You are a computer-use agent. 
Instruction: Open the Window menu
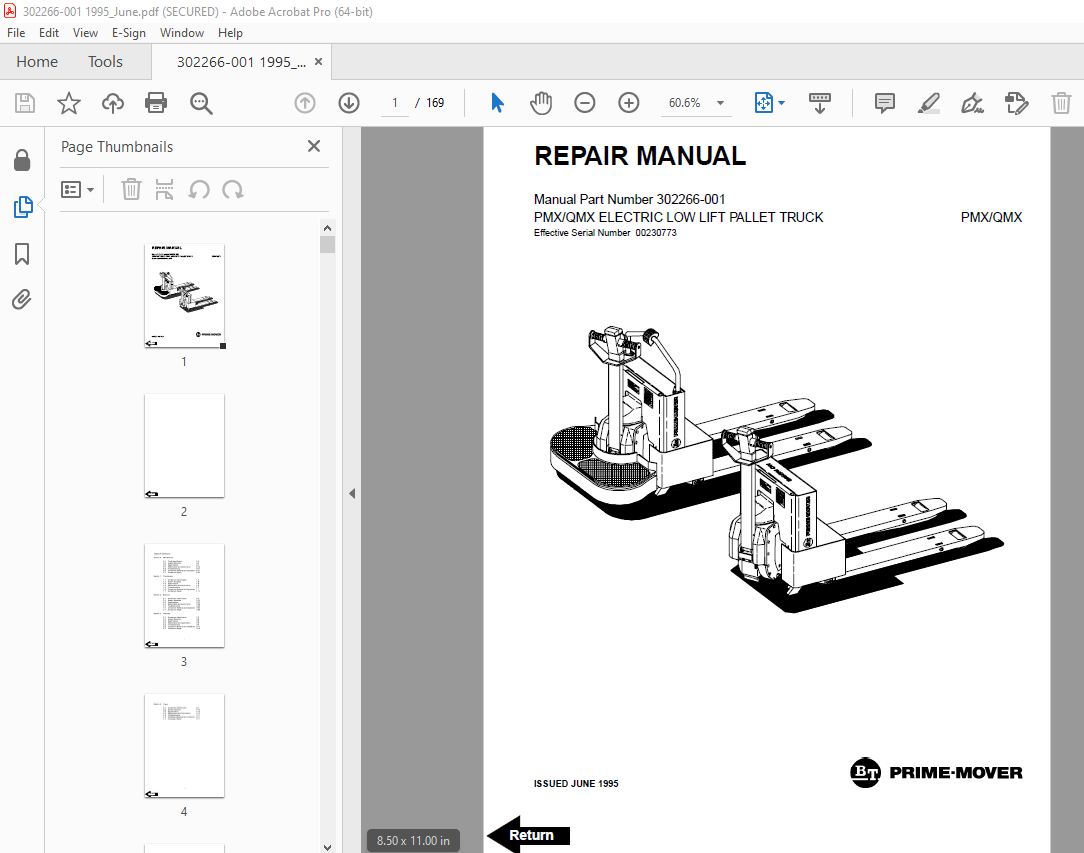[182, 32]
